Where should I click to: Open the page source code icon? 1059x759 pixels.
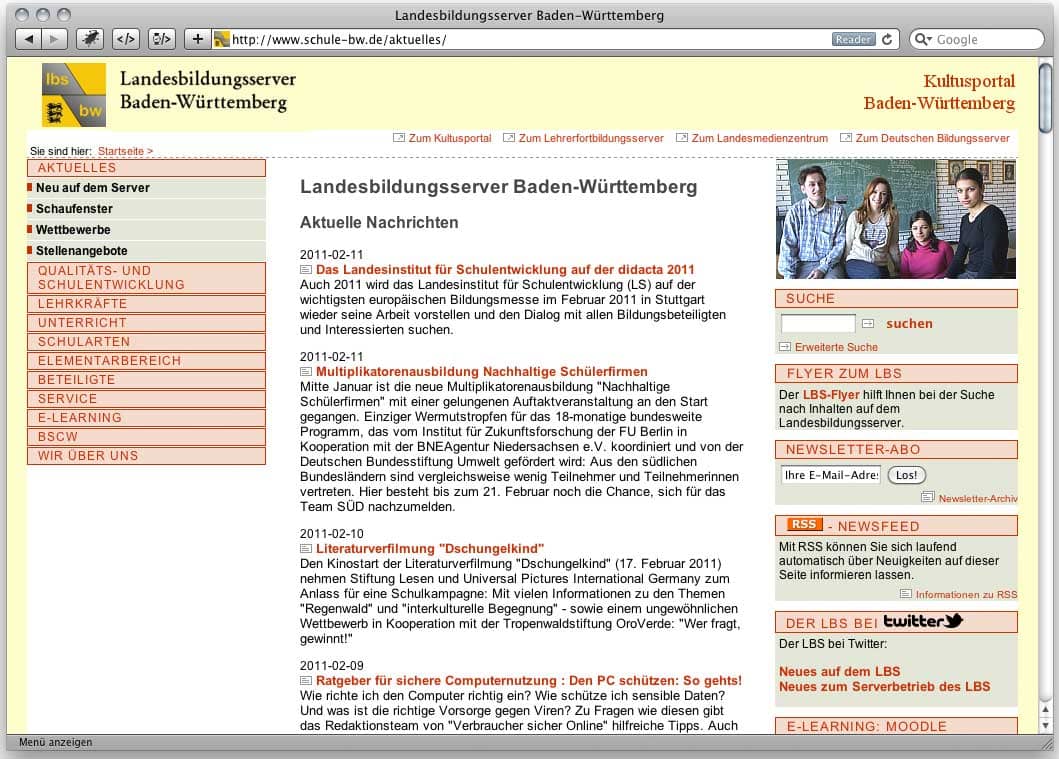(x=126, y=39)
